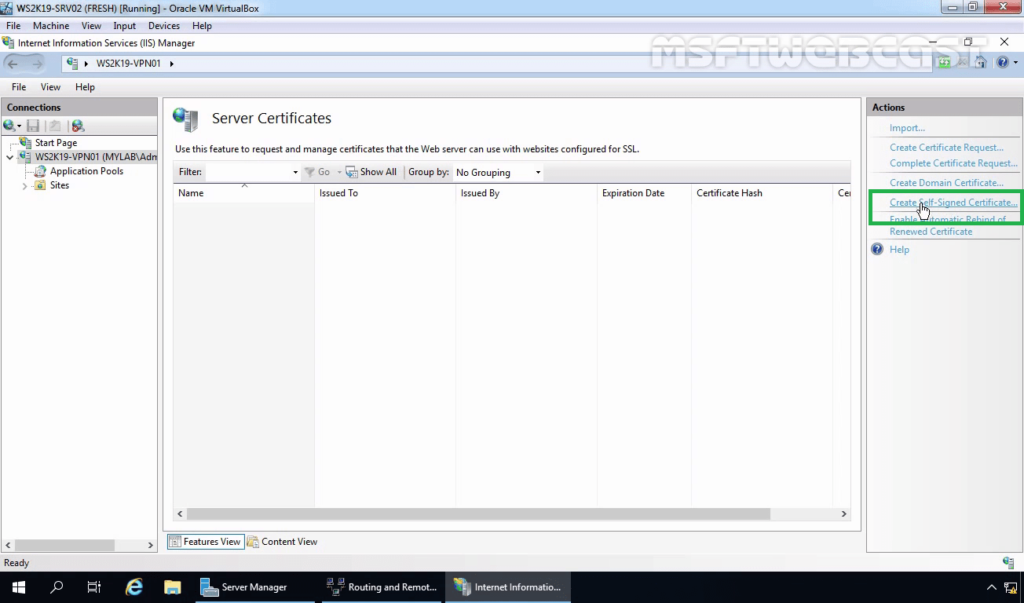
Task: Click the refresh page icon in IIS address bar
Action: (x=944, y=63)
